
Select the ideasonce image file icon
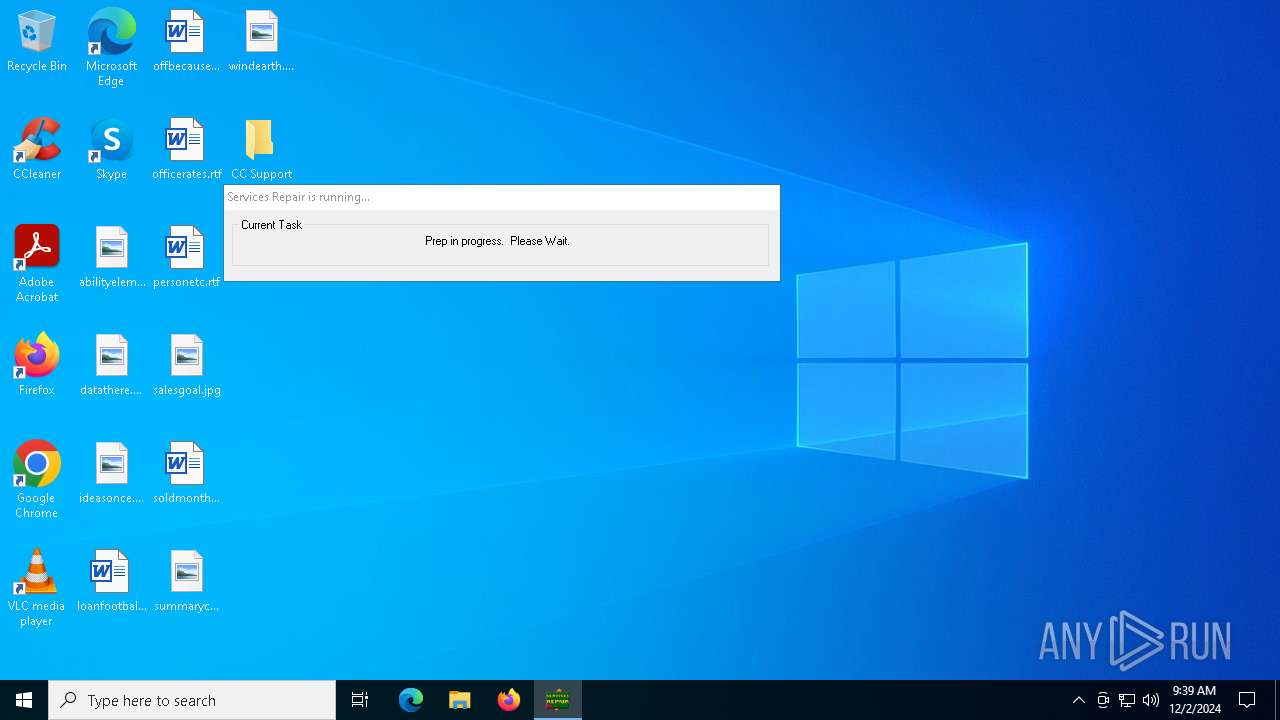(111, 473)
